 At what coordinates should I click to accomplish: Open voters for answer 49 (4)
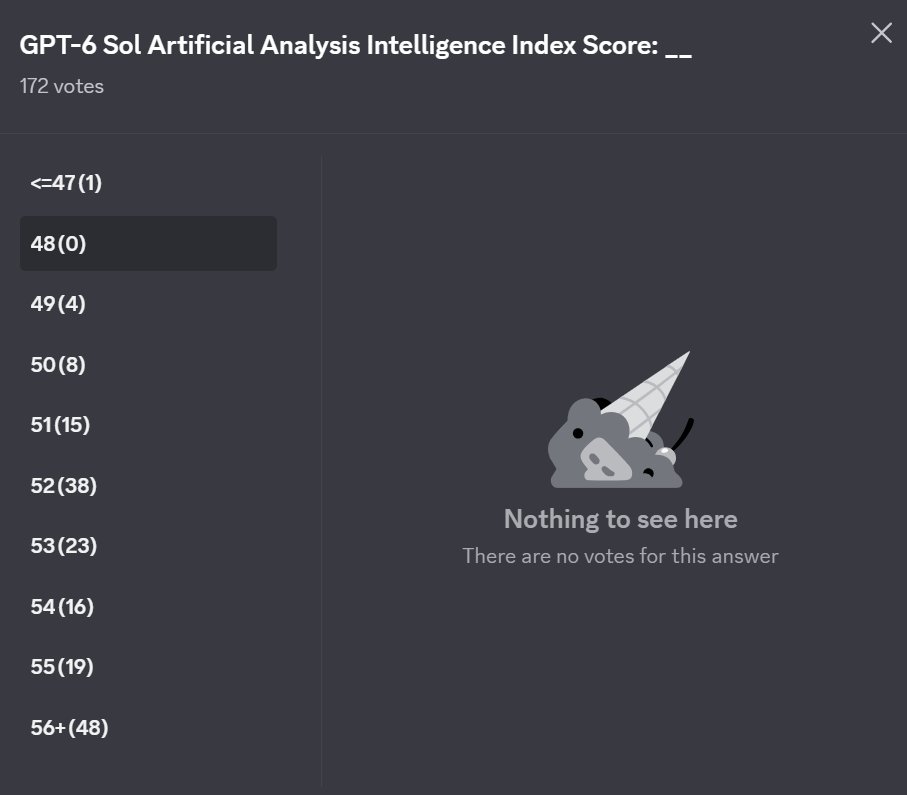pyautogui.click(x=148, y=304)
